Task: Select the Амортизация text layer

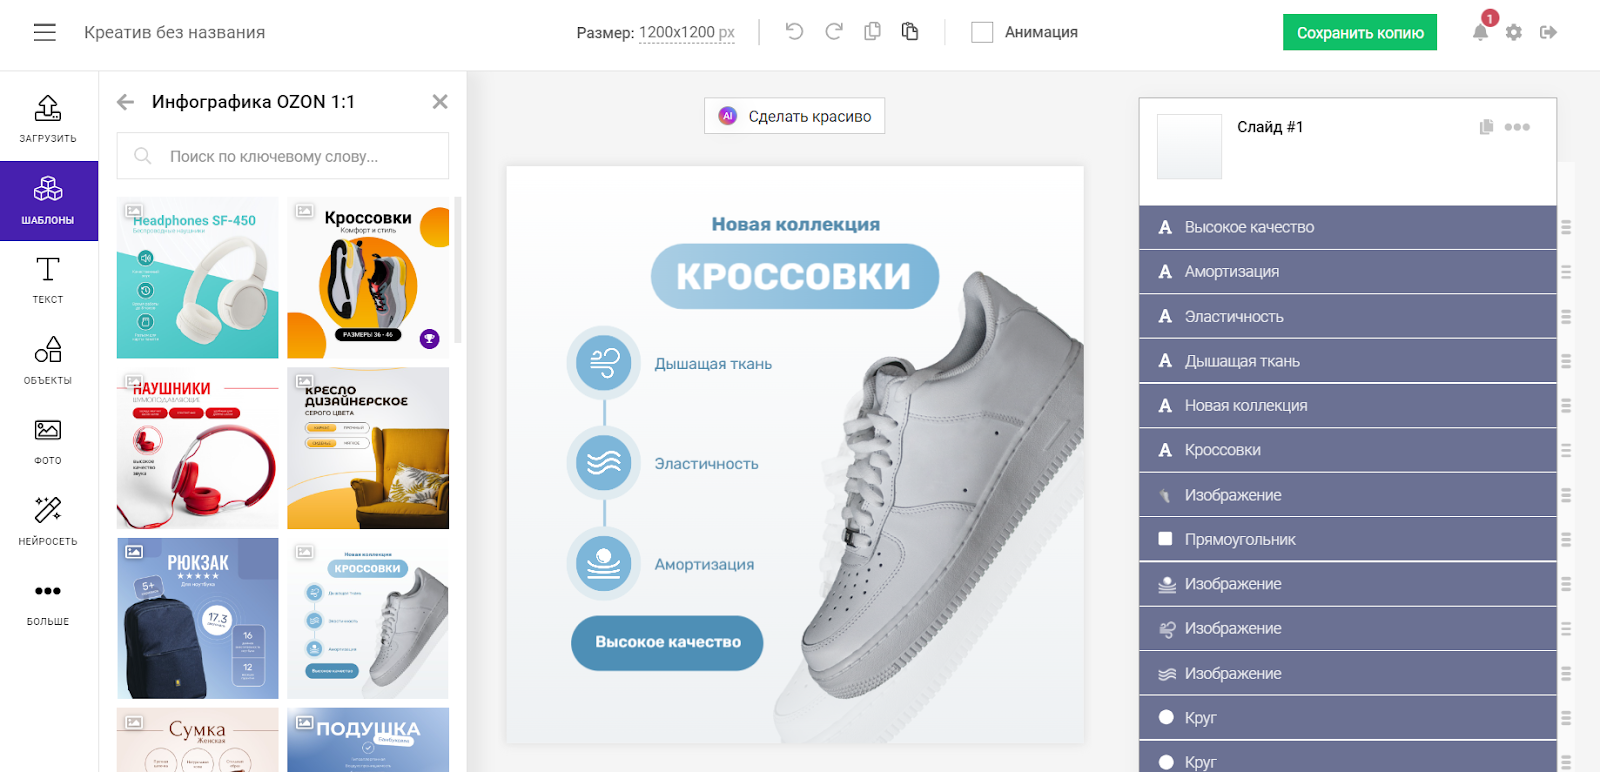Action: [1348, 272]
